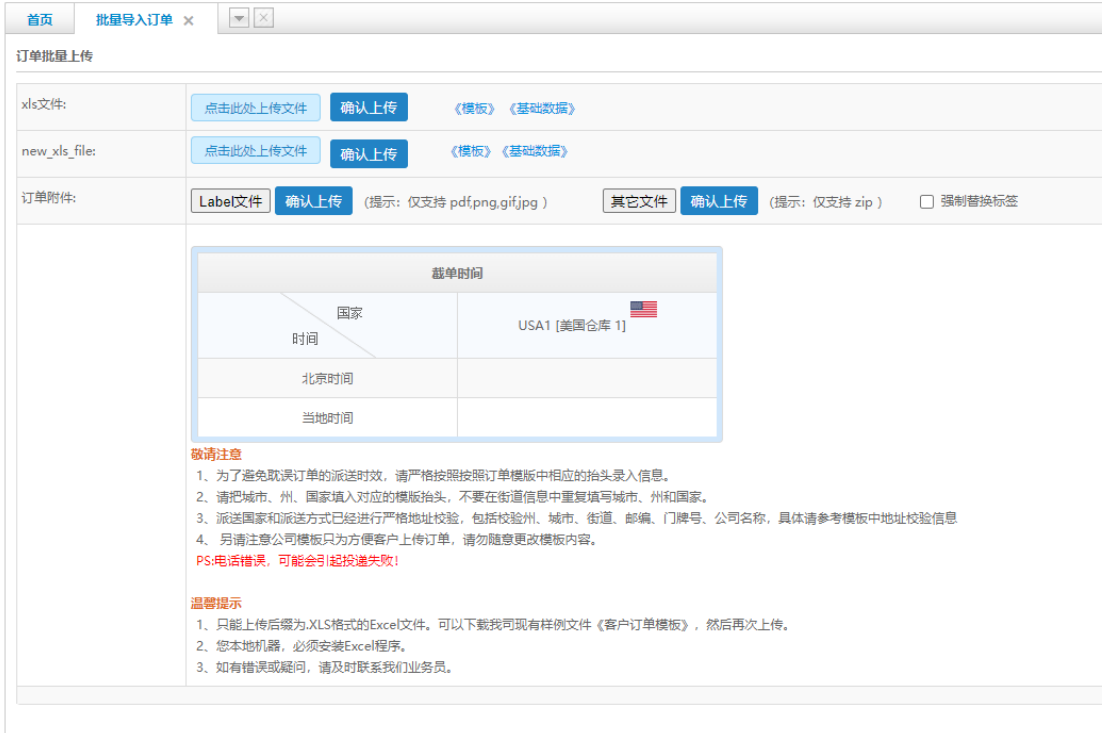Download 《模板》 in the new_xls_file row
Screen dimensions: 1109x733
[x=470, y=152]
